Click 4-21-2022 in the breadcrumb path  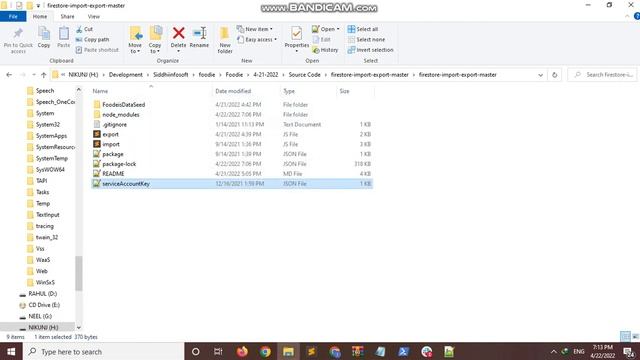click(266, 75)
